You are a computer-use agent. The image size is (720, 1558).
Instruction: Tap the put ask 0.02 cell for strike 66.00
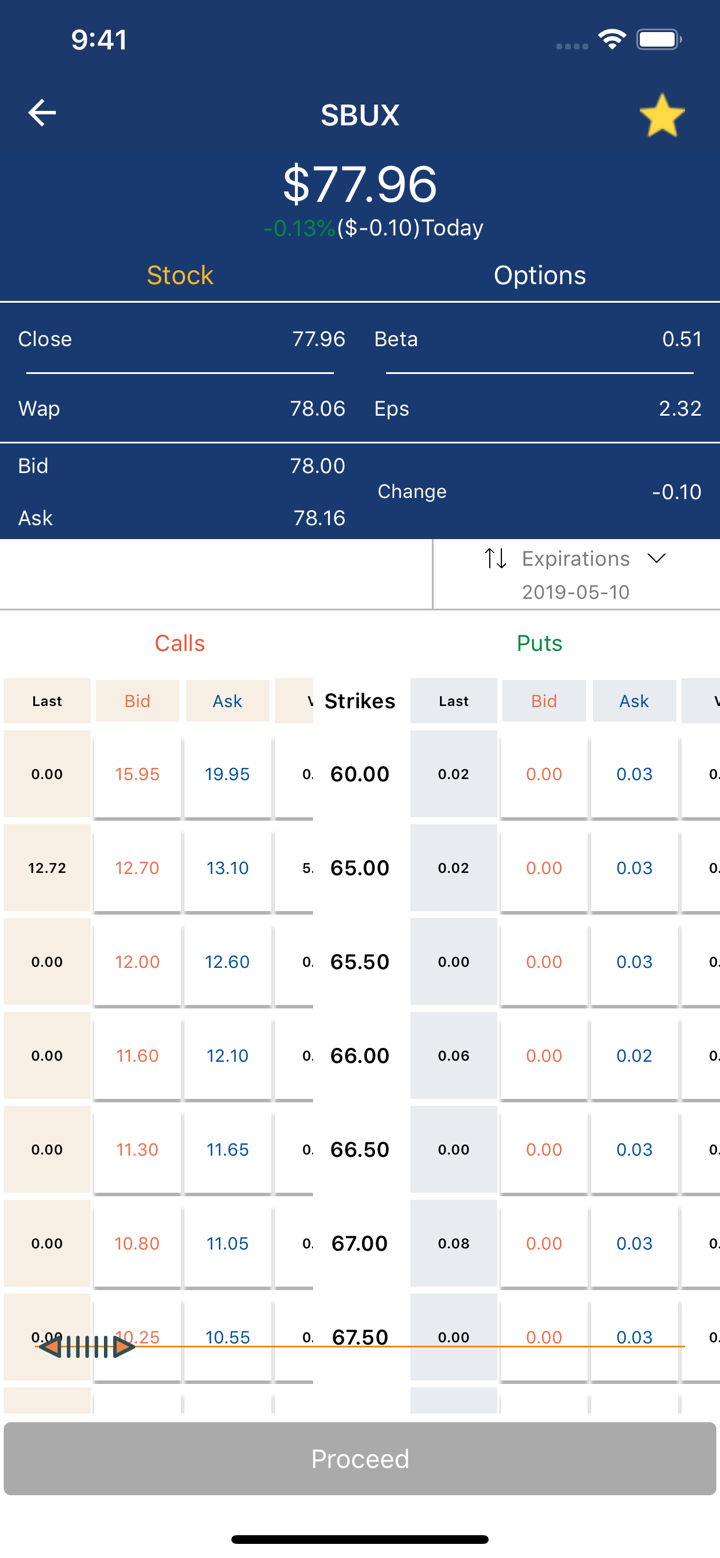(x=634, y=1056)
